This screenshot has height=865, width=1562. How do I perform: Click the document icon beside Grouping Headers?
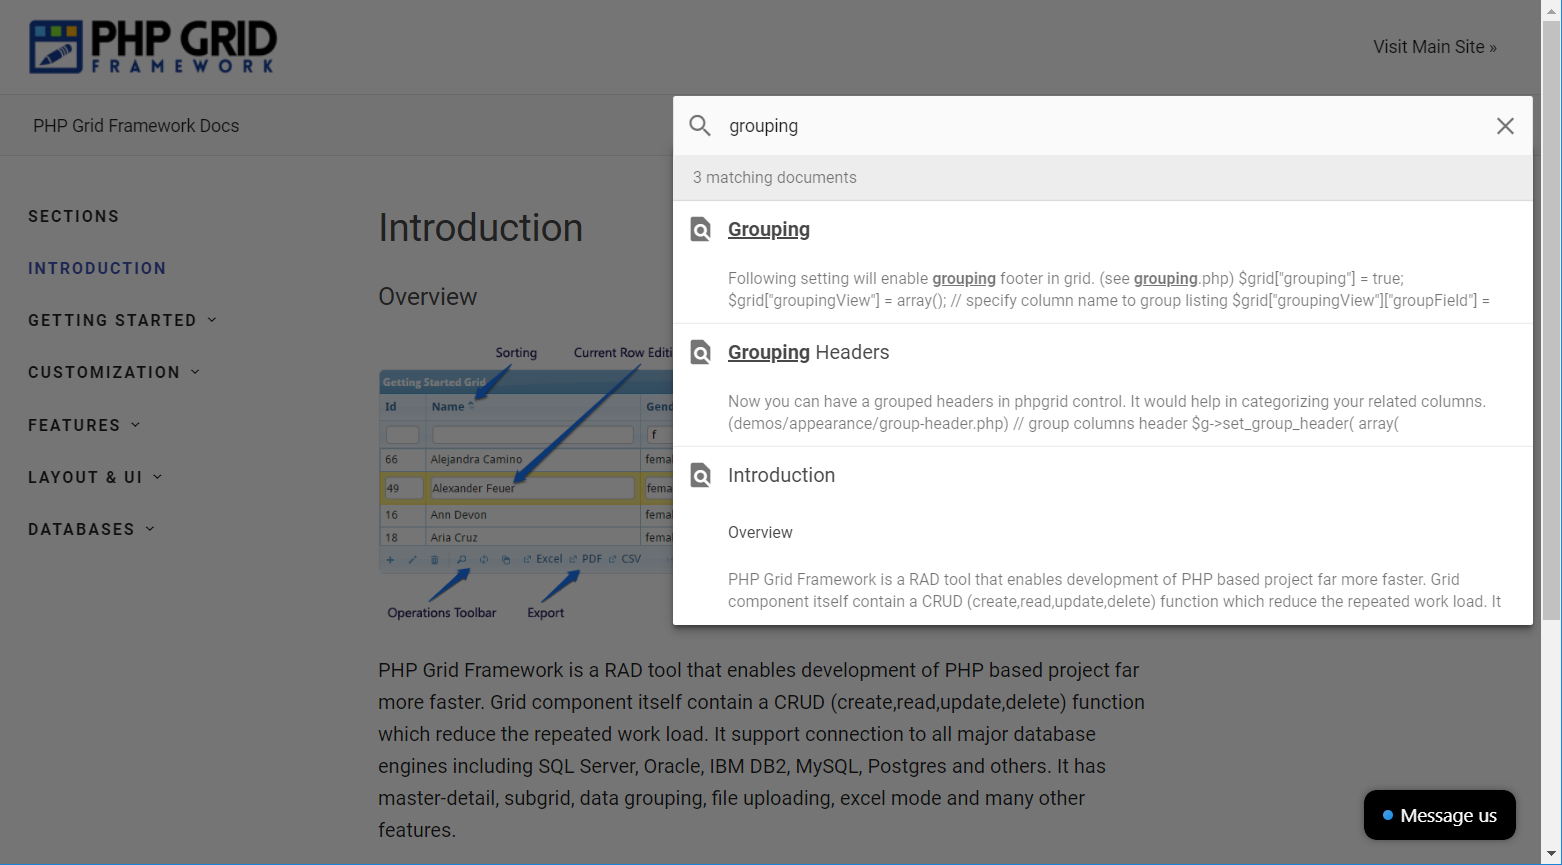[x=701, y=353]
